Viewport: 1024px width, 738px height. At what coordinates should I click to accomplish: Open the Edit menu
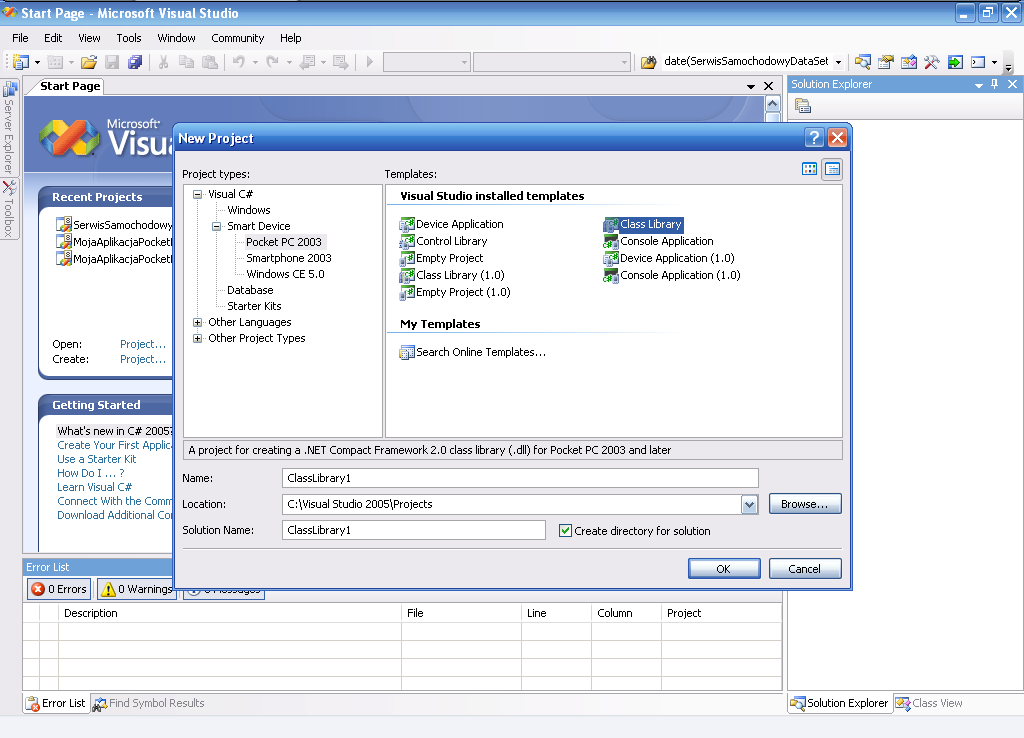[53, 38]
